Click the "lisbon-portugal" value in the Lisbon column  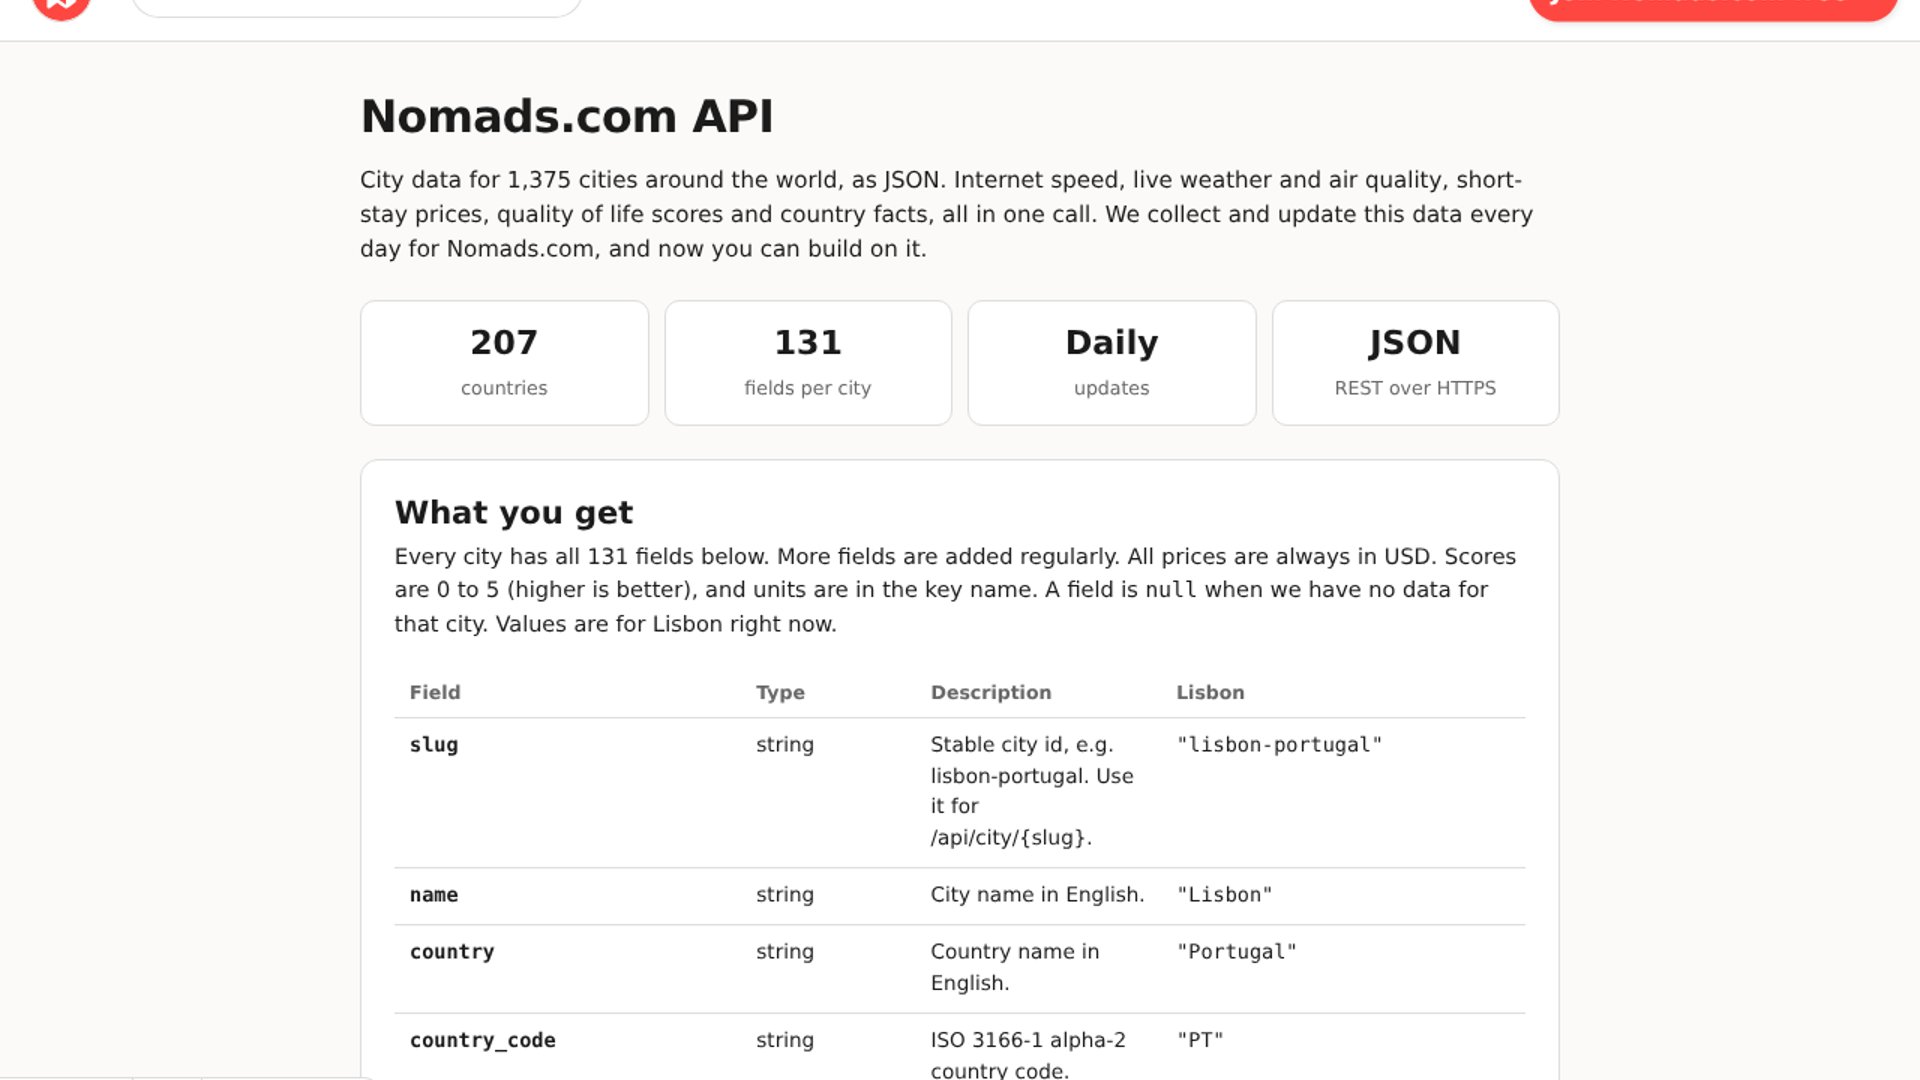pyautogui.click(x=1279, y=745)
